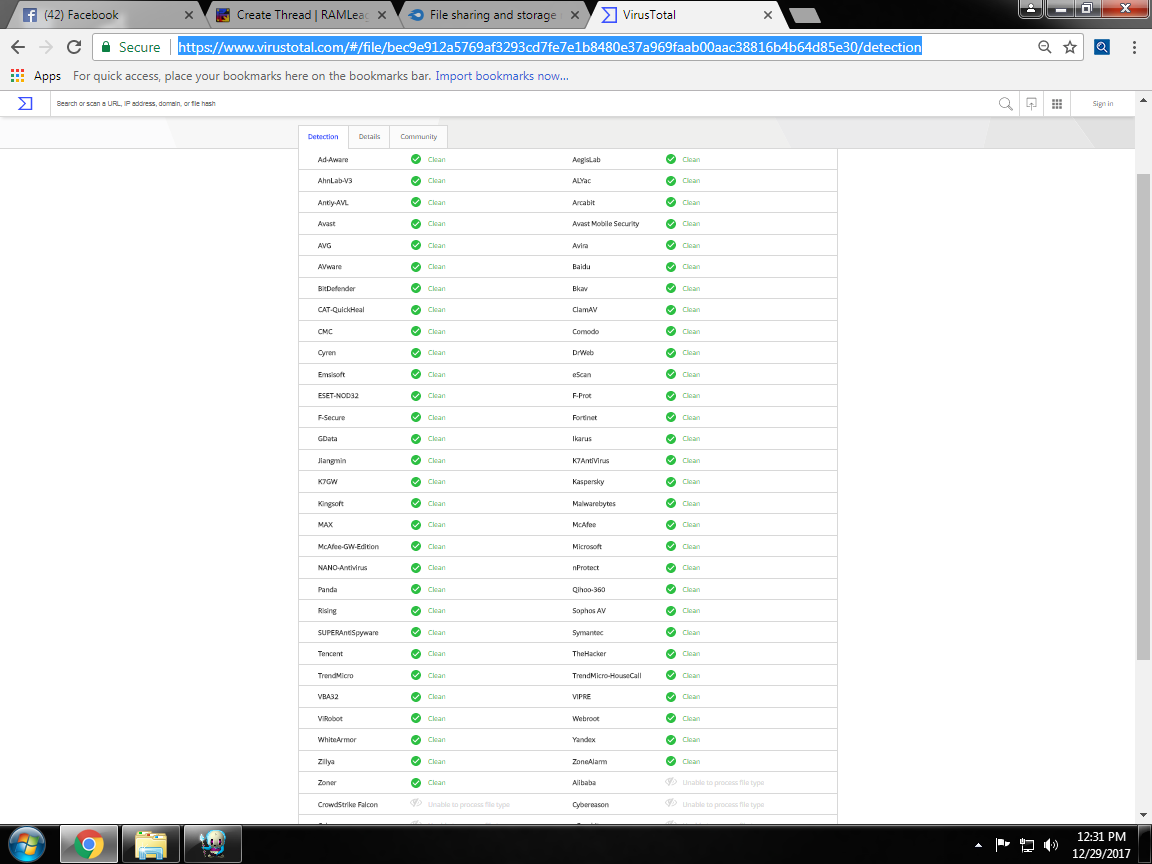The height and width of the screenshot is (864, 1152).
Task: Close the File sharing and storage tab
Action: 575,15
